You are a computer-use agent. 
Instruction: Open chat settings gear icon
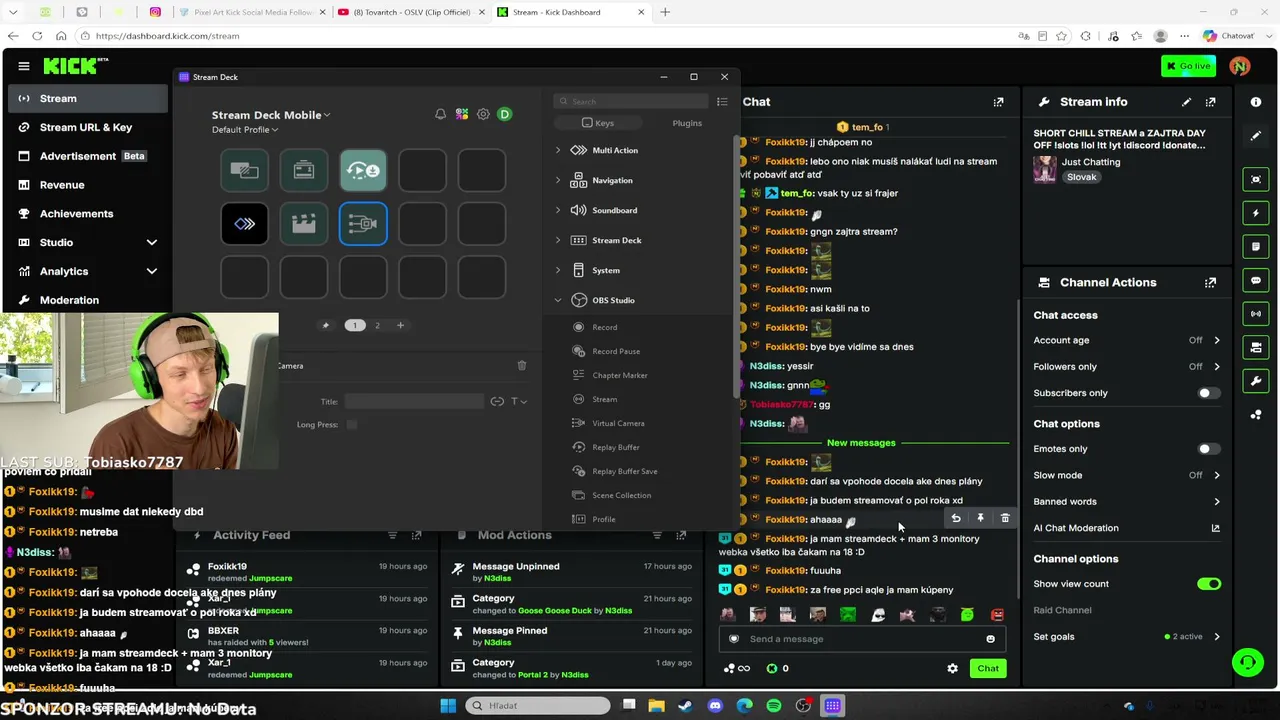tap(952, 668)
